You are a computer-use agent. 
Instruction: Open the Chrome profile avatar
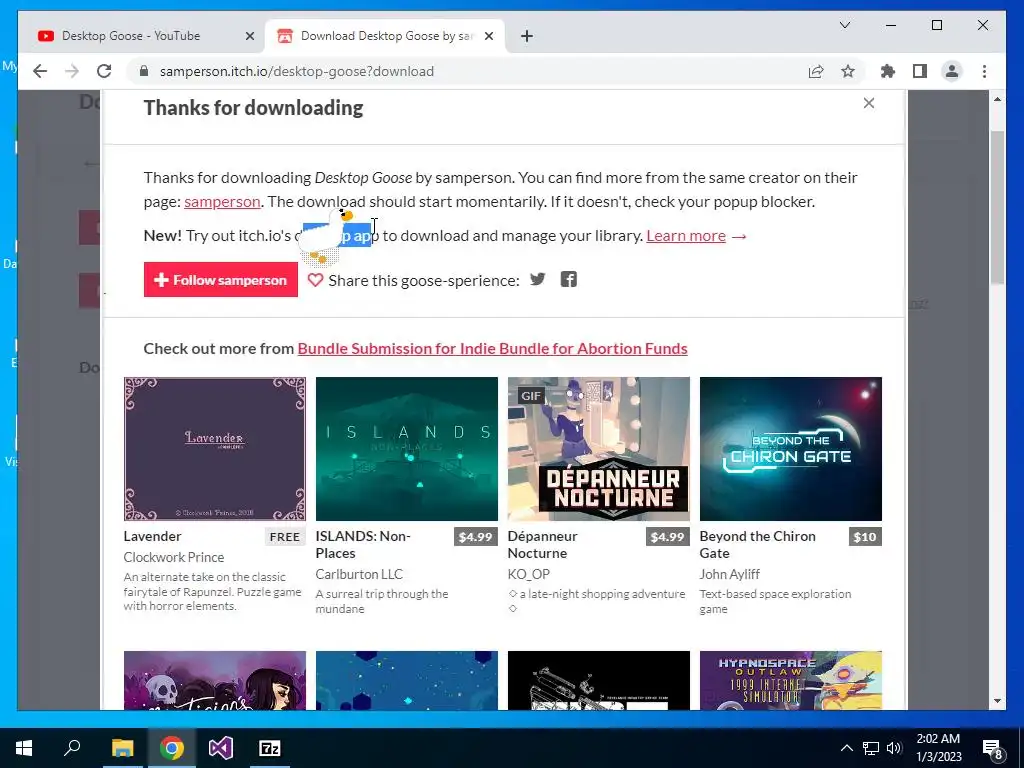pyautogui.click(x=952, y=71)
